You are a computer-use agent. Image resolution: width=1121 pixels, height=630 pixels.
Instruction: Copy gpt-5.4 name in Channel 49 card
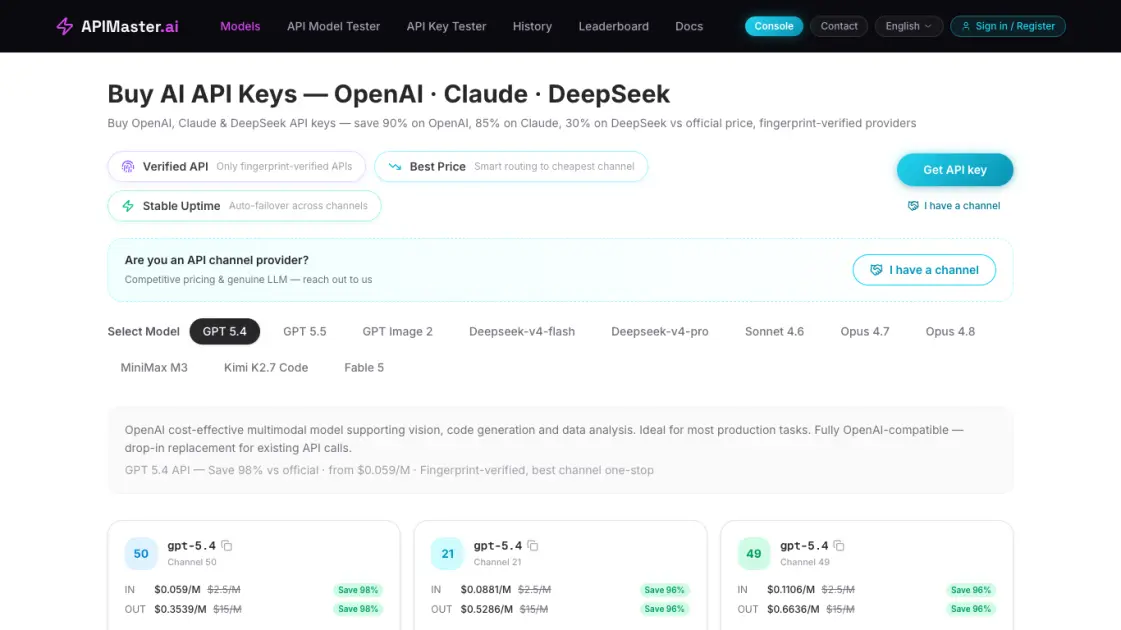coord(839,546)
